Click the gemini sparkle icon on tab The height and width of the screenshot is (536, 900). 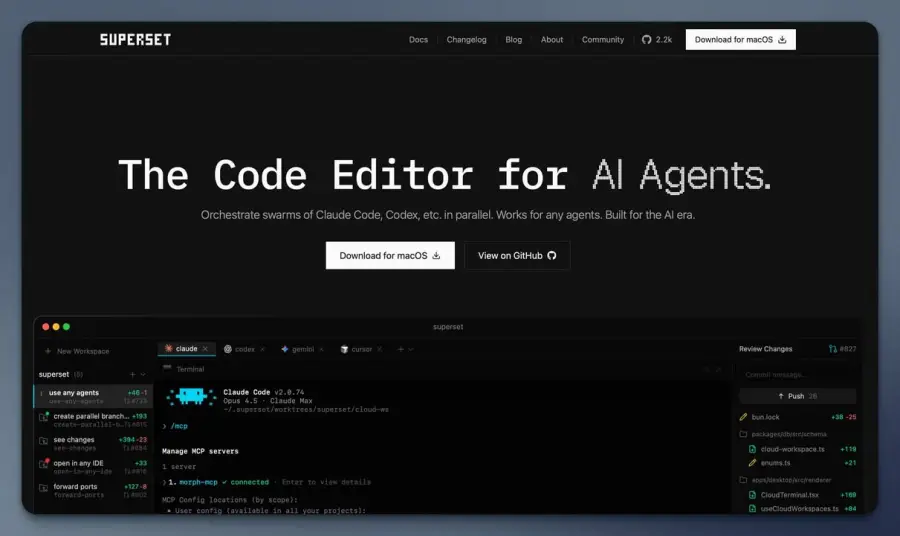(x=285, y=349)
